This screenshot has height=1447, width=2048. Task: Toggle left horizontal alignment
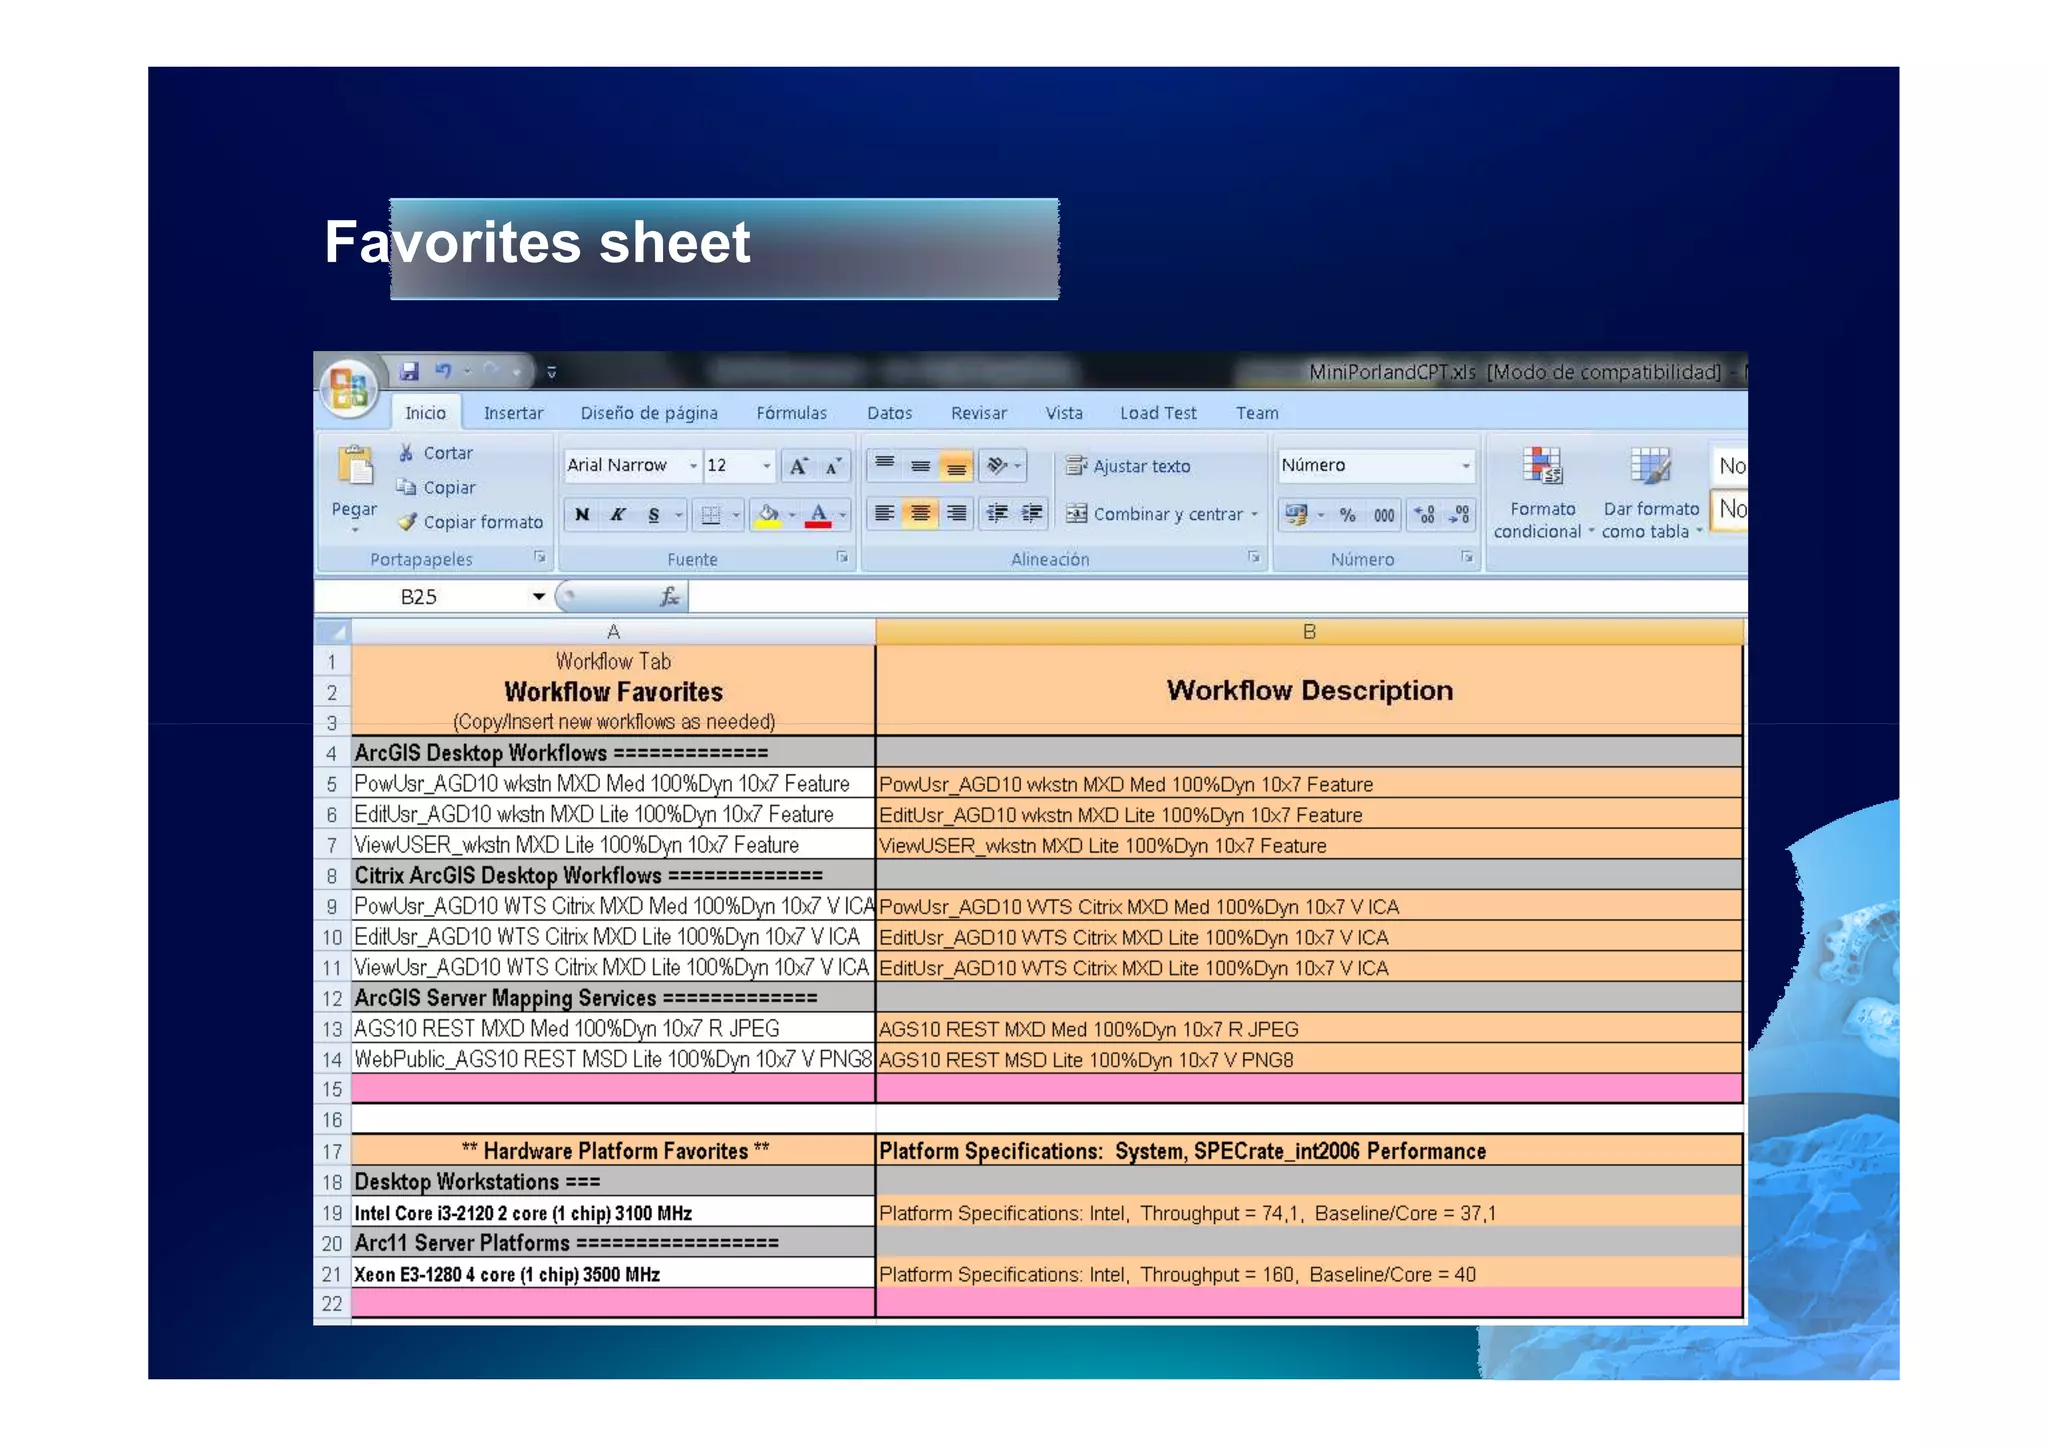(885, 514)
